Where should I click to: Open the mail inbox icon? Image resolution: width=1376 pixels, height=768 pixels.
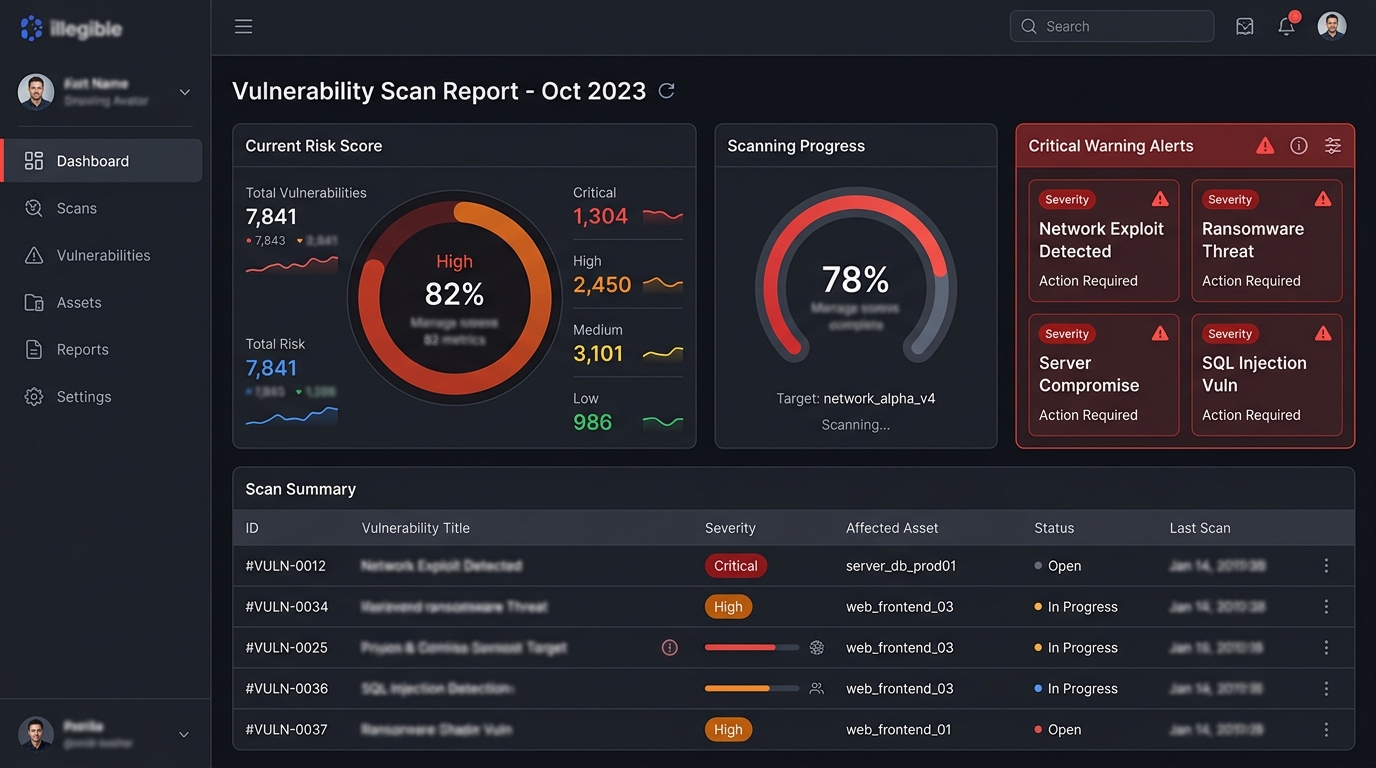(x=1245, y=27)
